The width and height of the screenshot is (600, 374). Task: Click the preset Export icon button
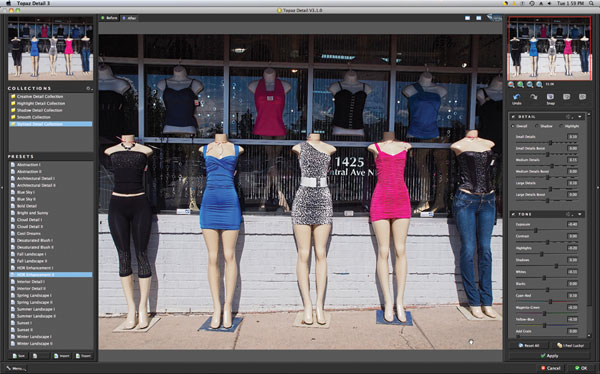click(x=83, y=356)
